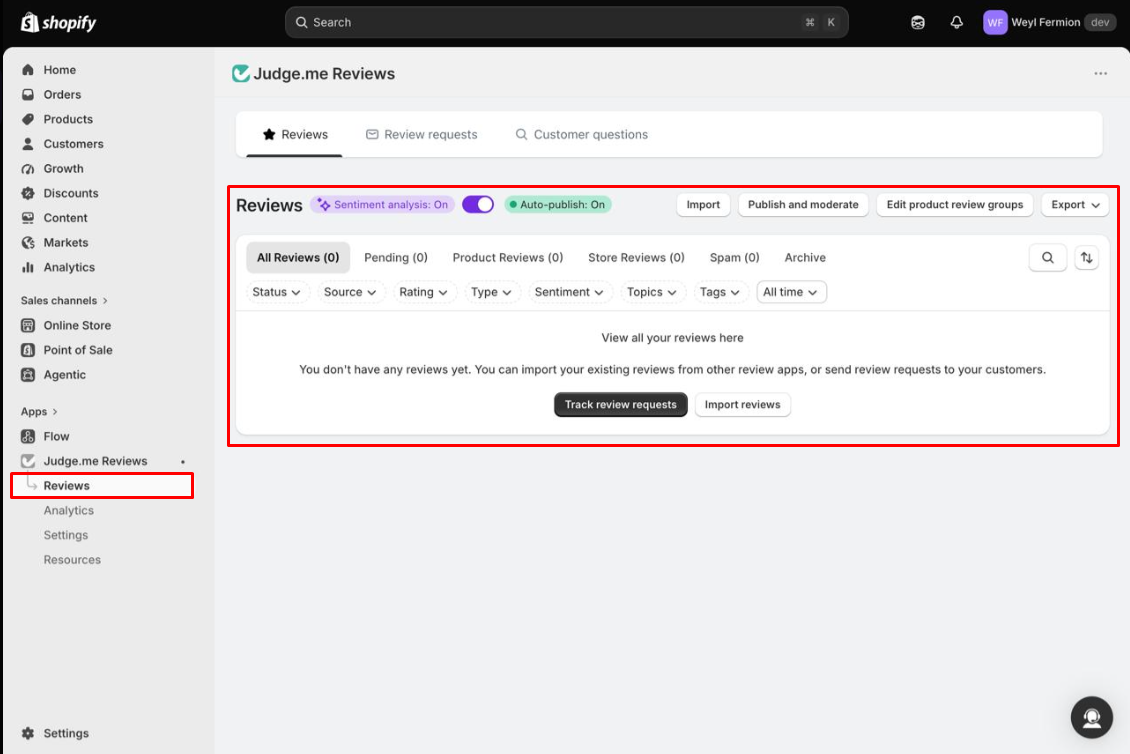Open Judge.me Resources sub-item
The width and height of the screenshot is (1130, 754).
pos(72,559)
